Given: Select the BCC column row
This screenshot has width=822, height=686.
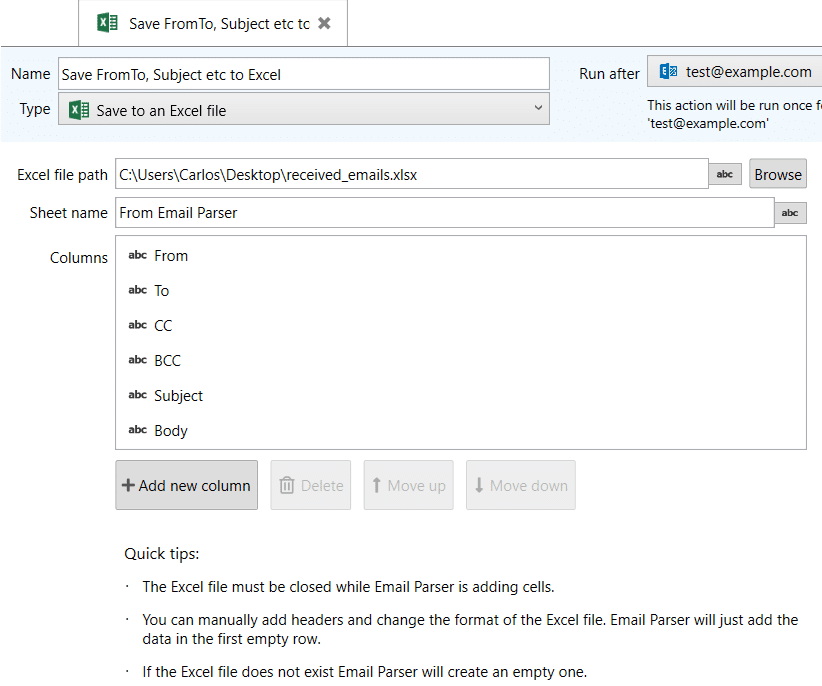Looking at the screenshot, I should (x=461, y=361).
